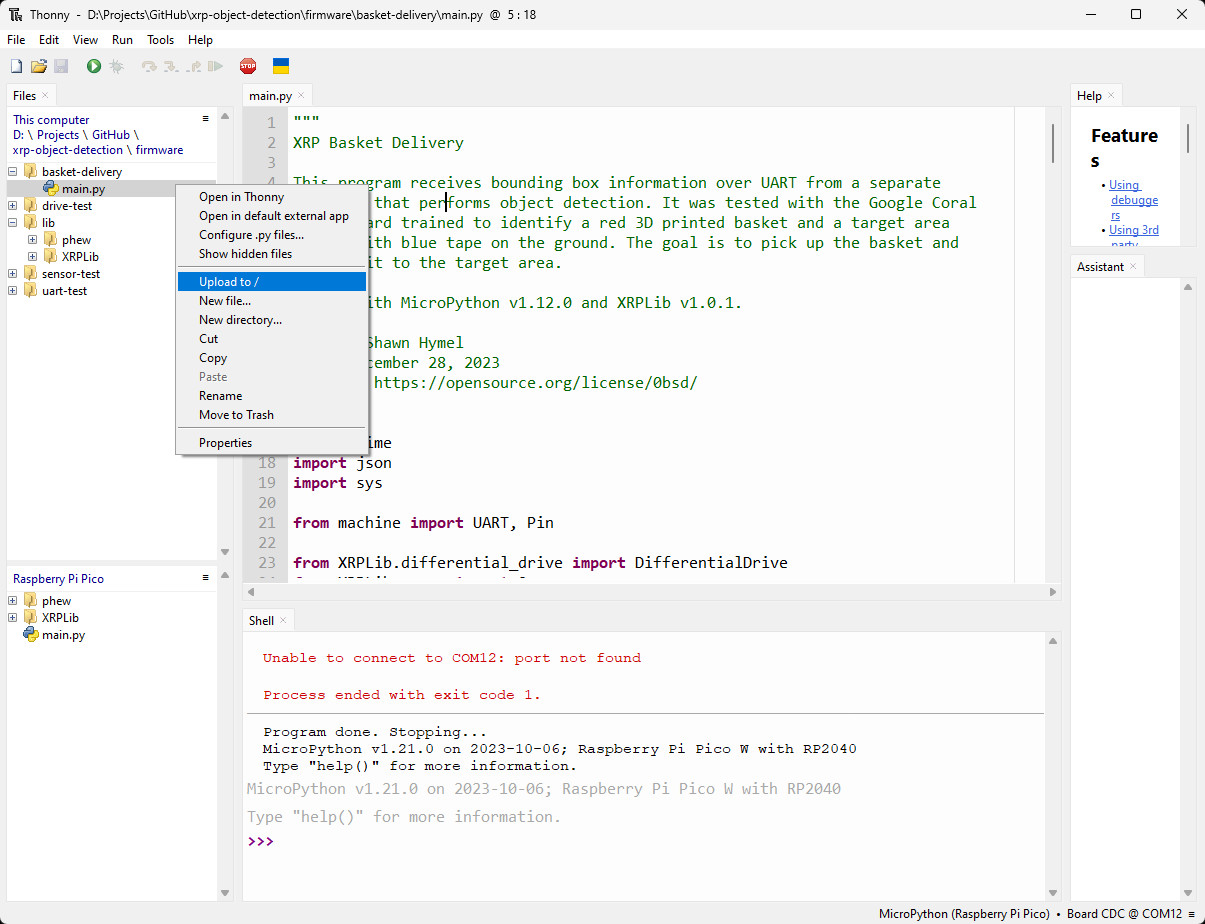Expand the XRPLib folder on Raspberry Pi Pico

point(13,618)
